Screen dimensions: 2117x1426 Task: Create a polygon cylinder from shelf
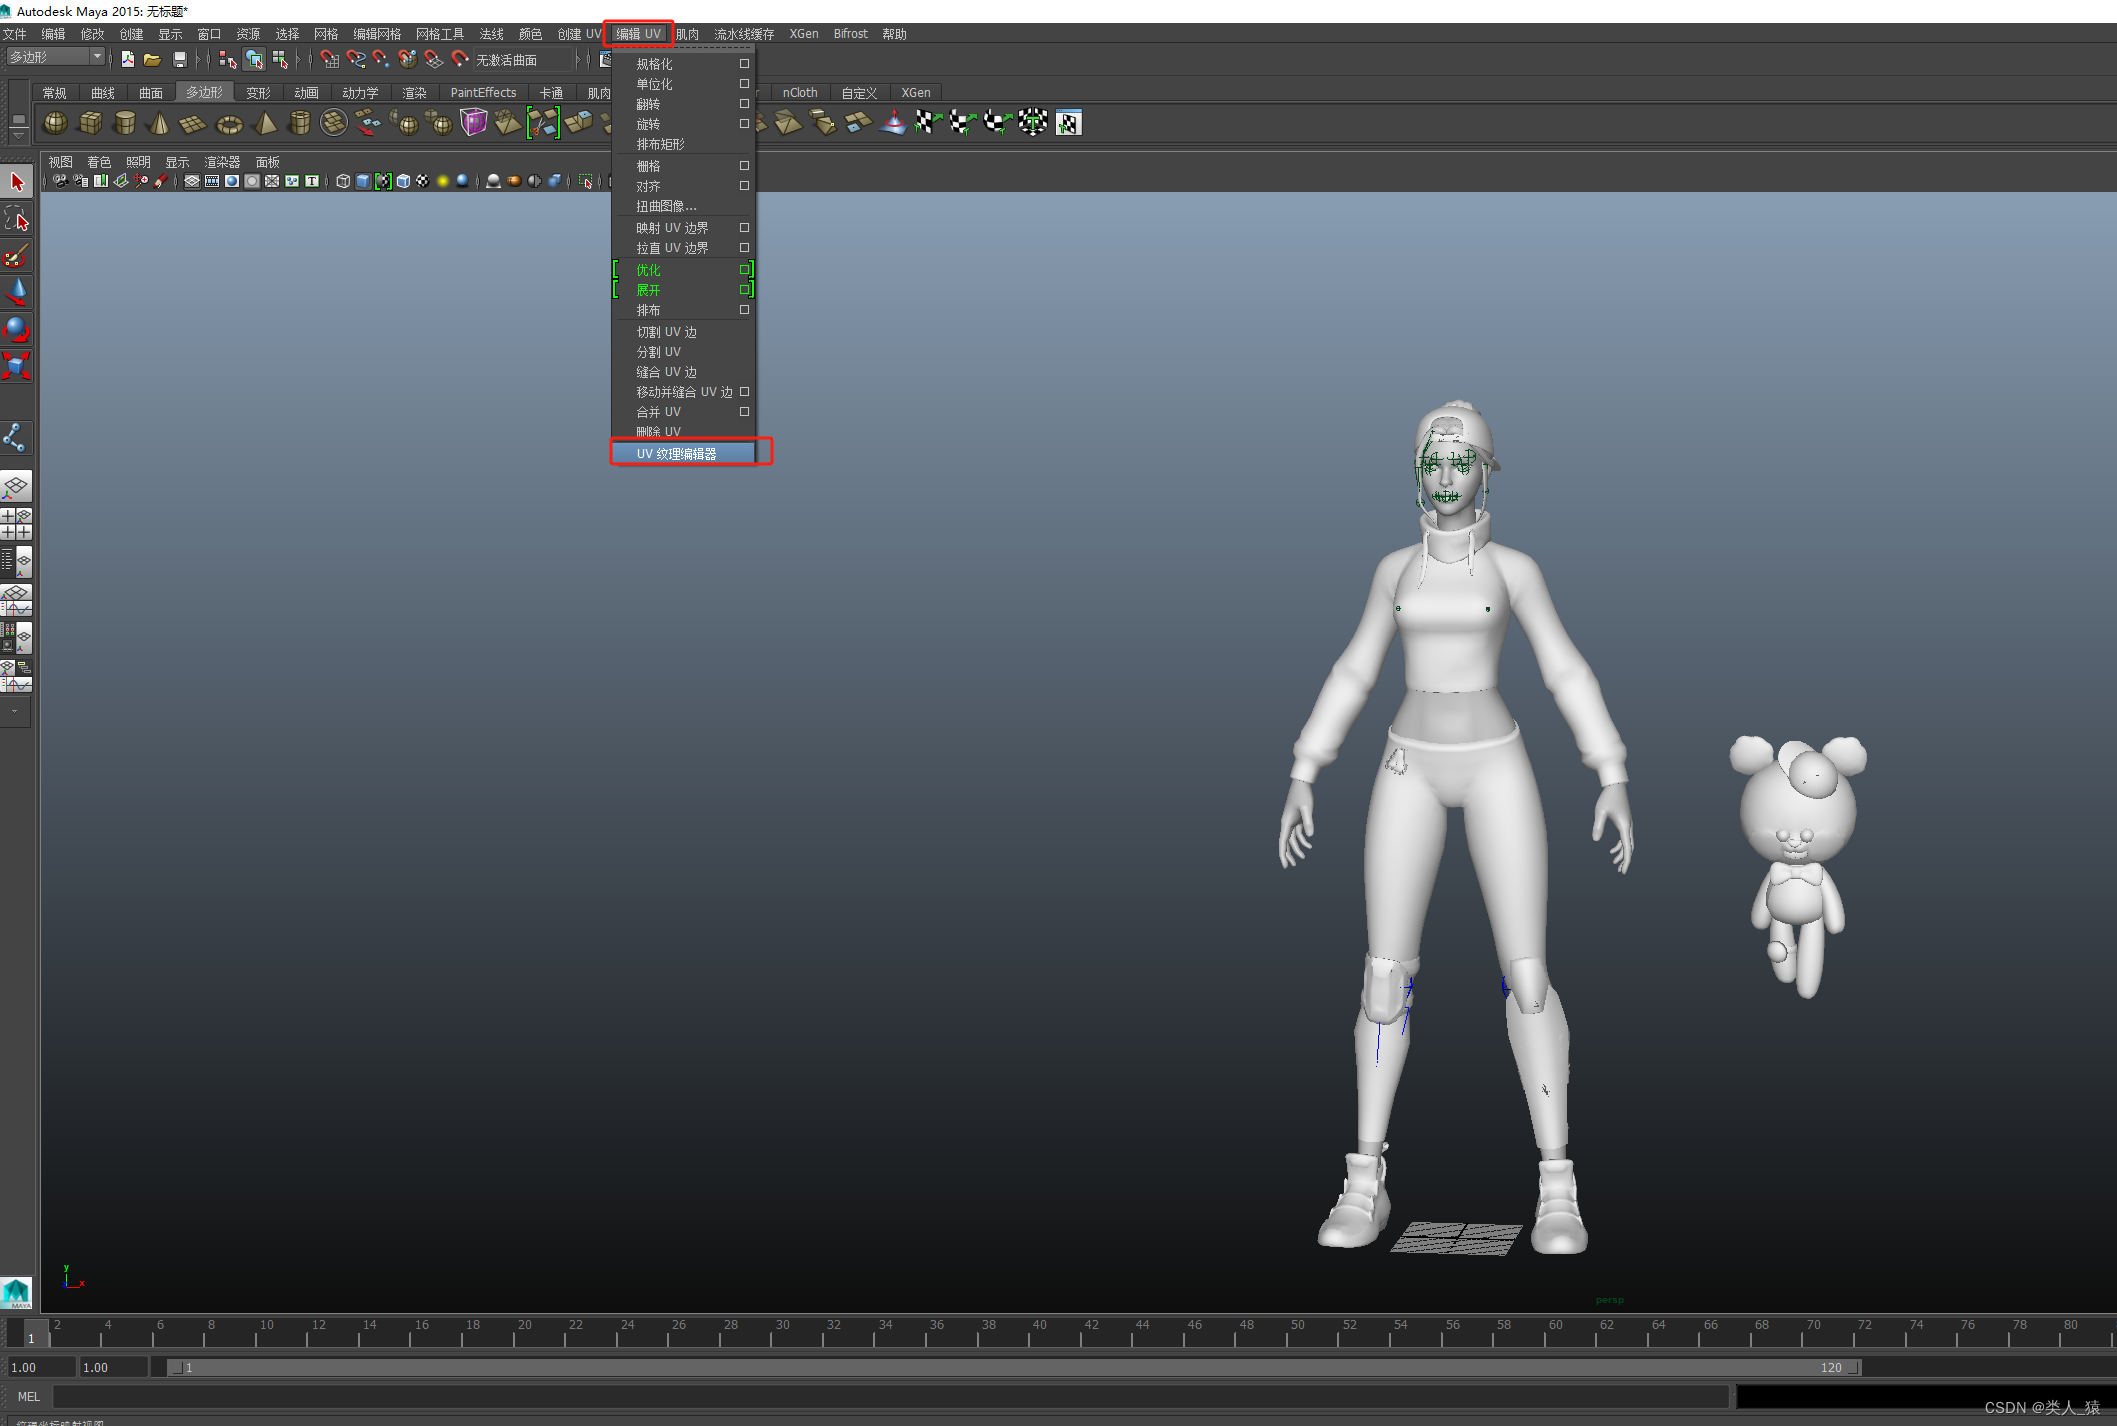point(124,123)
